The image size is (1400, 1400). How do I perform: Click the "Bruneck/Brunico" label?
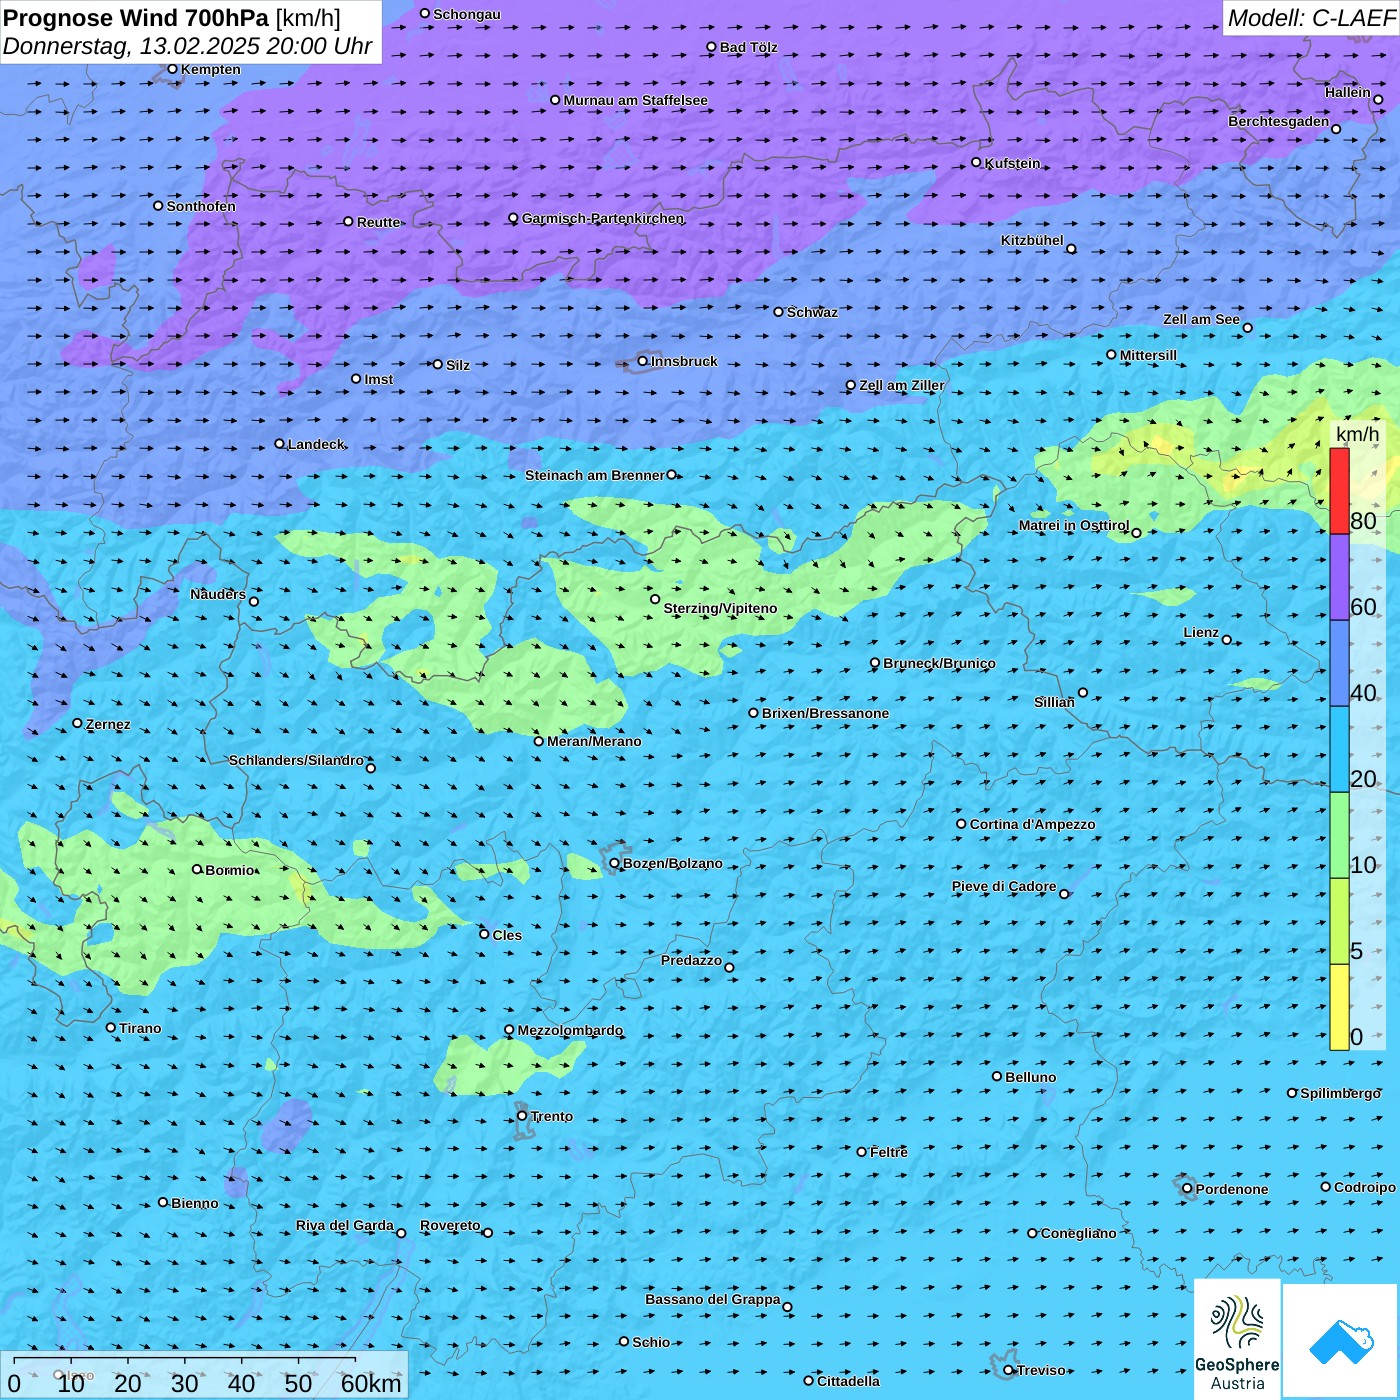939,663
